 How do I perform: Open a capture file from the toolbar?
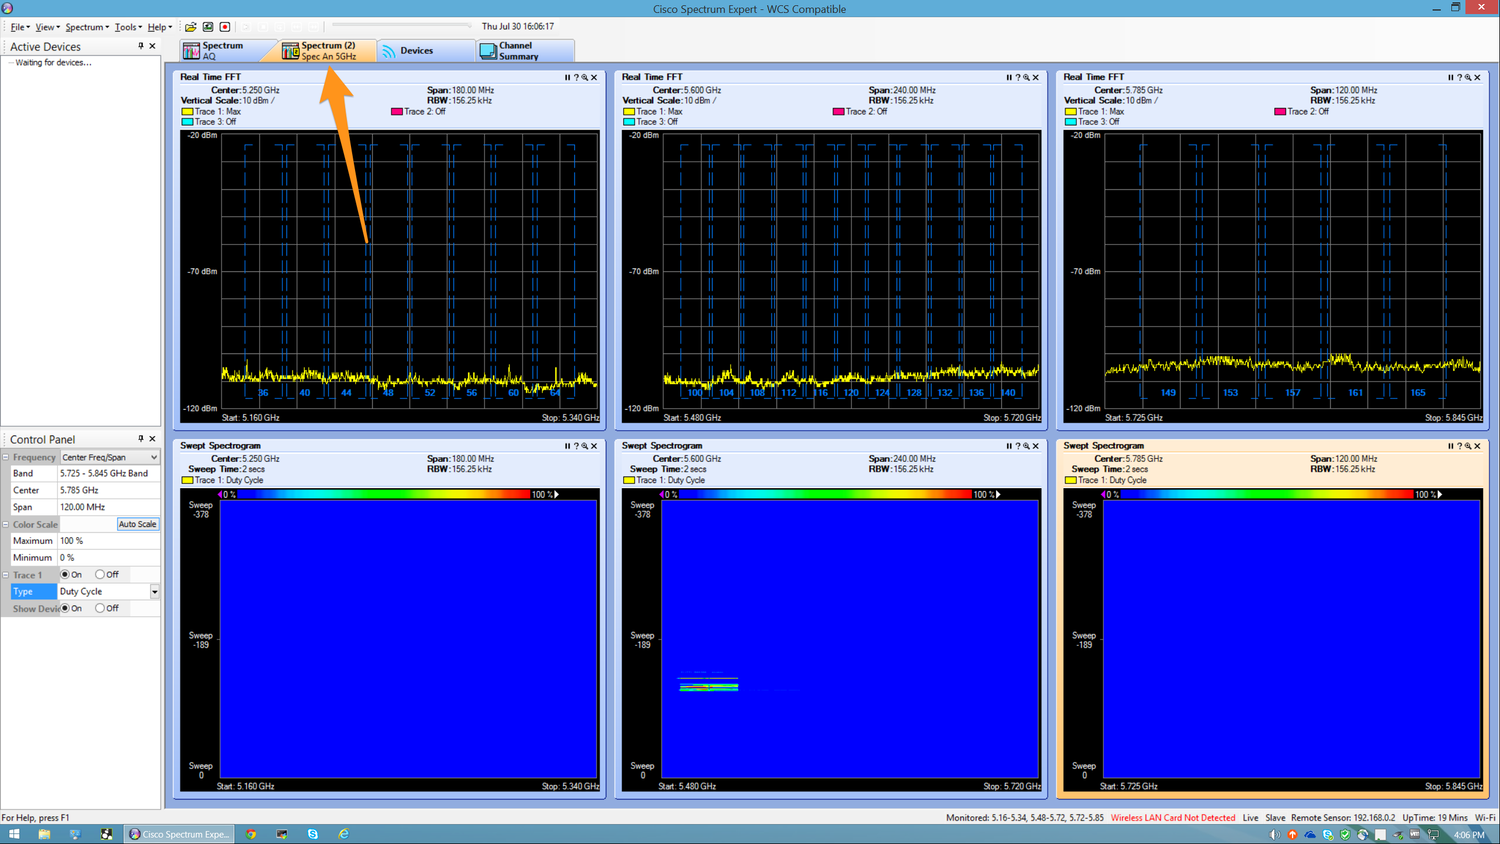190,27
